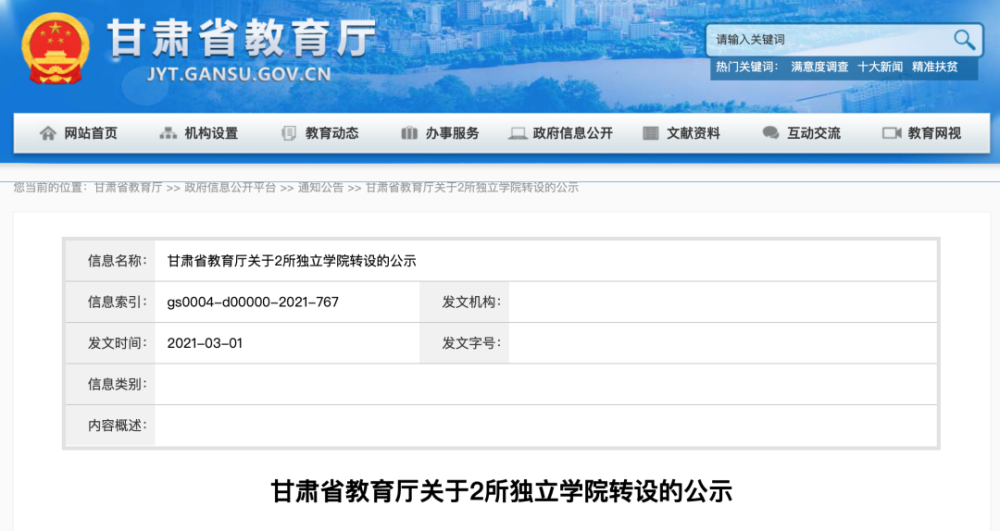
Task: Click the JYT.GANSU.GOV.CN text
Action: (x=239, y=74)
